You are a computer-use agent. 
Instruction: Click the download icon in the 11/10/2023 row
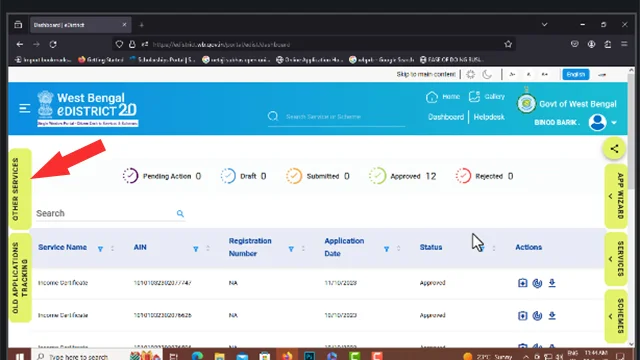click(552, 283)
